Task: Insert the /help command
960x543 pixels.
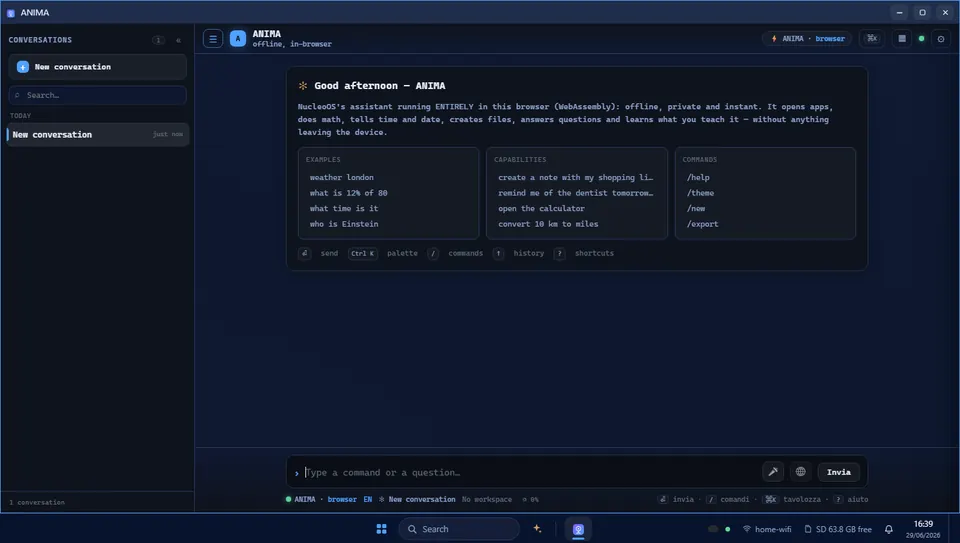Action: tap(698, 178)
